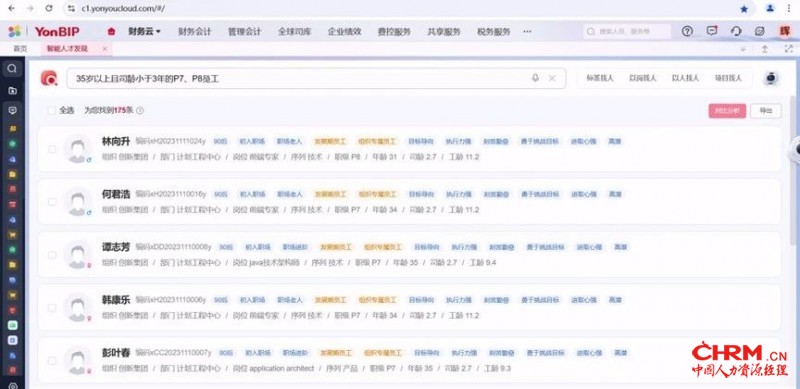Select the checkbox for 谭志芳
Image resolution: width=800 pixels, height=389 pixels.
point(52,255)
